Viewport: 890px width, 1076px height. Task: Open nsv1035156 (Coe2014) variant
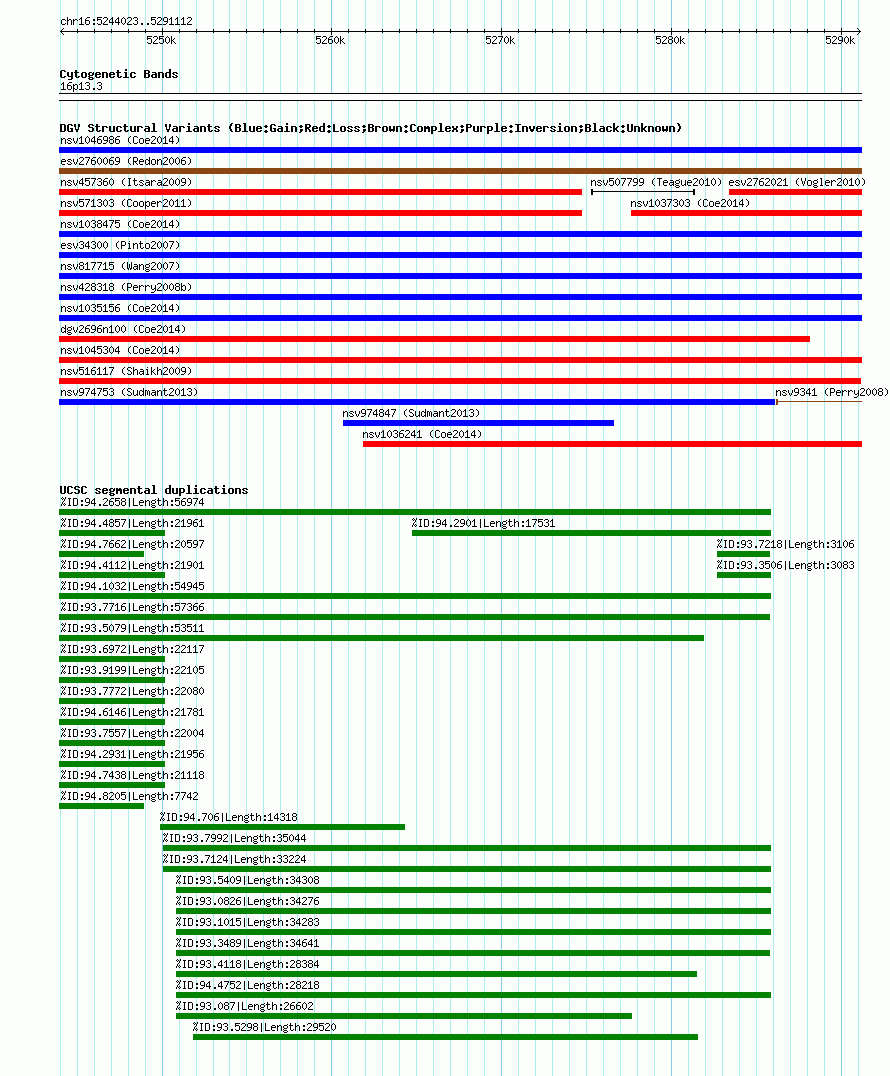tap(120, 308)
